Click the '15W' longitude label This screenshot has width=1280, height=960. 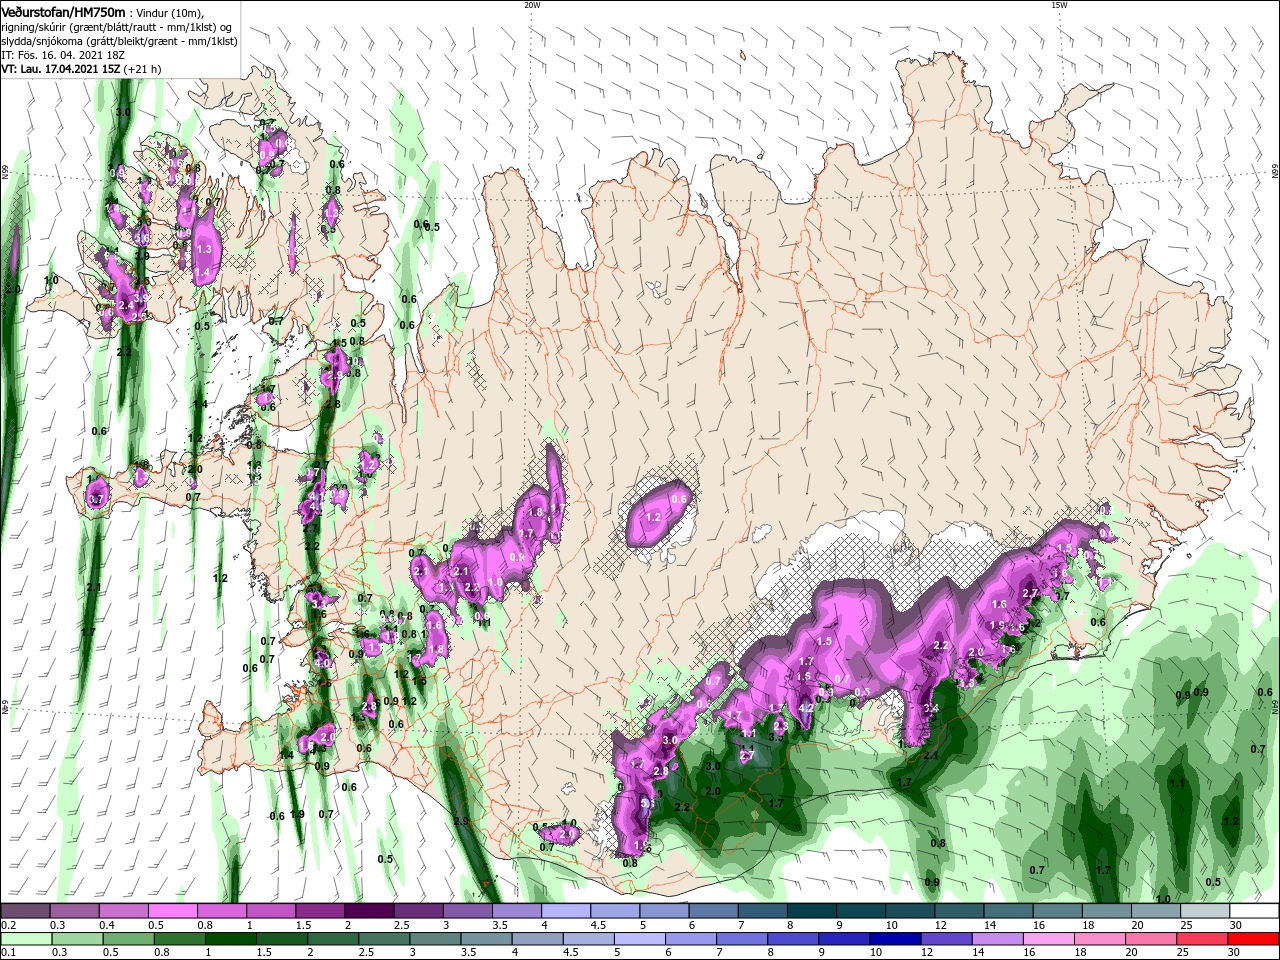1059,5
